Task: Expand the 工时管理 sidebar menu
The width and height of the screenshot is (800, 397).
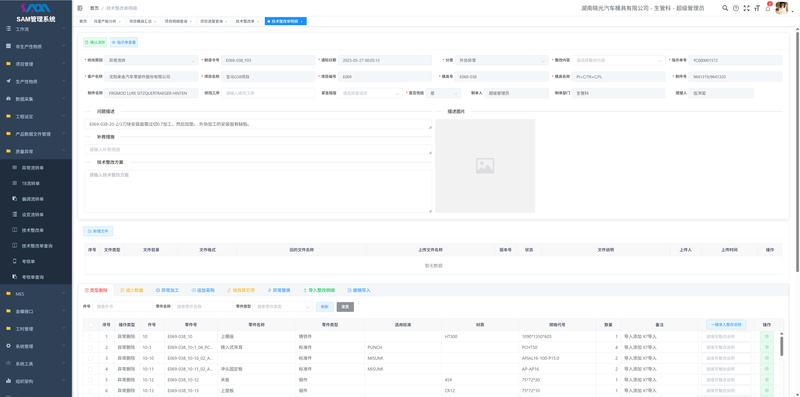Action: click(x=36, y=329)
